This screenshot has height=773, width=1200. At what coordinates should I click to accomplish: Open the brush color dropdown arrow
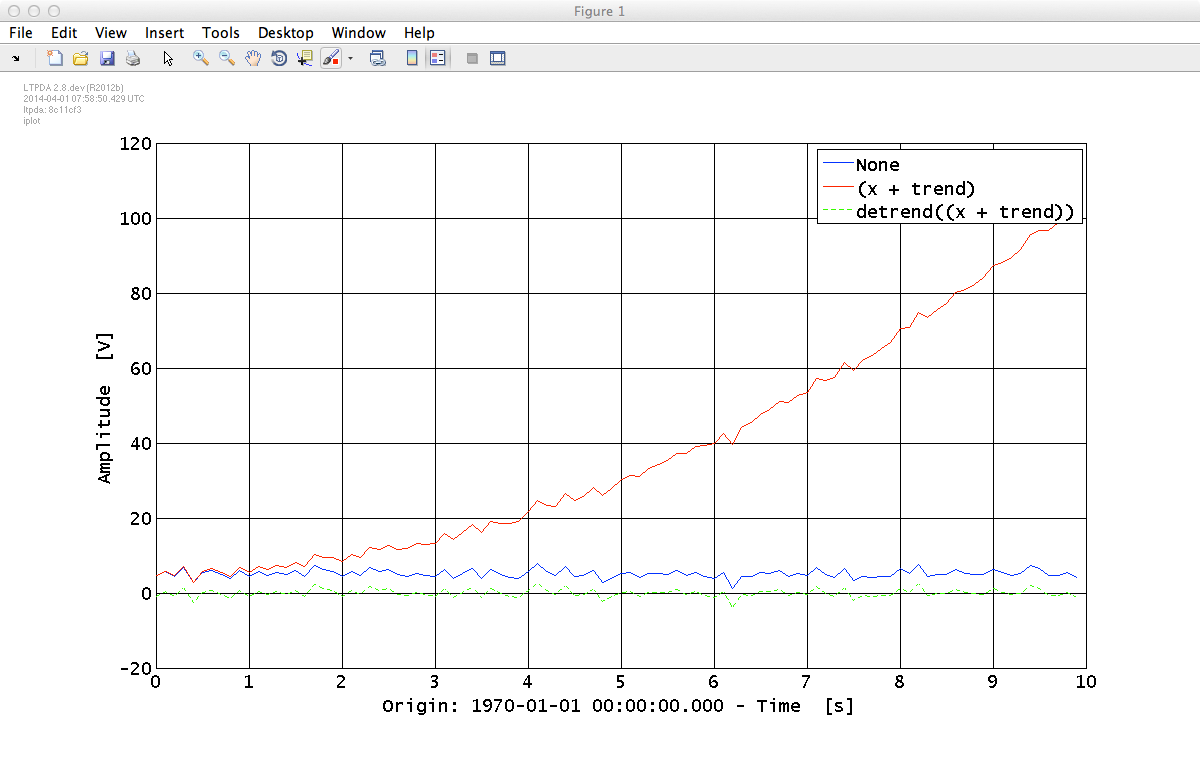tap(350, 59)
